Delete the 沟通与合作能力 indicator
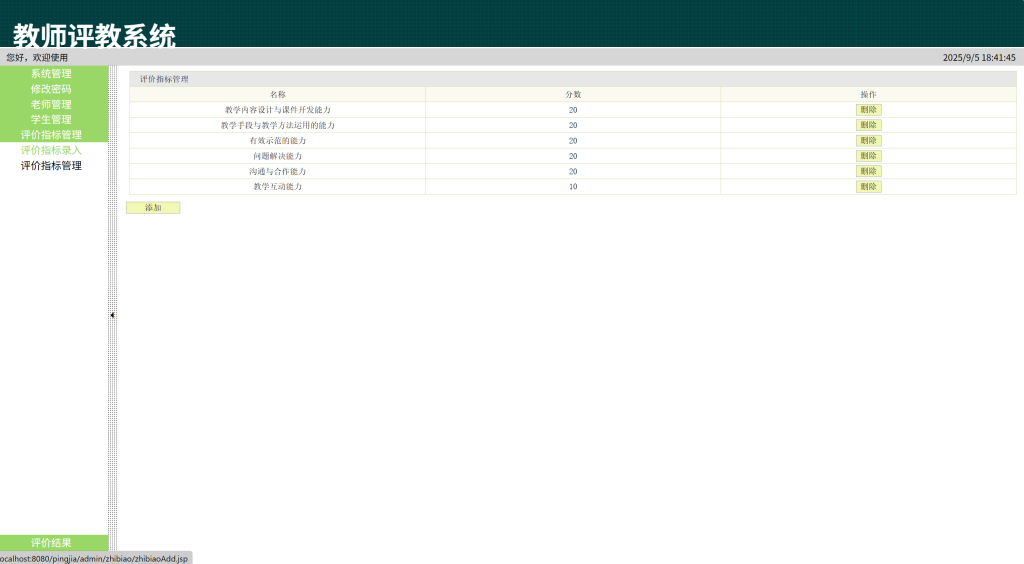1024x564 pixels. [x=869, y=171]
